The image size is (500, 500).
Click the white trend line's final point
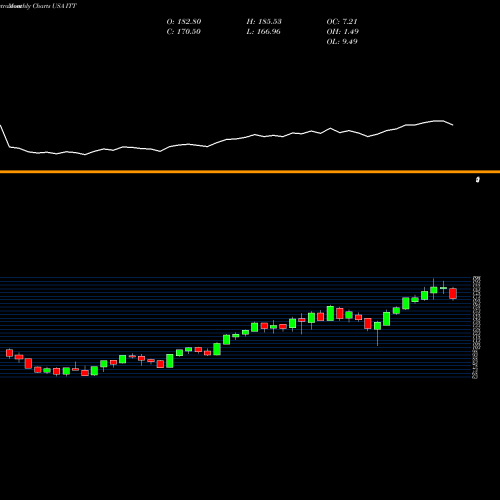(x=452, y=125)
